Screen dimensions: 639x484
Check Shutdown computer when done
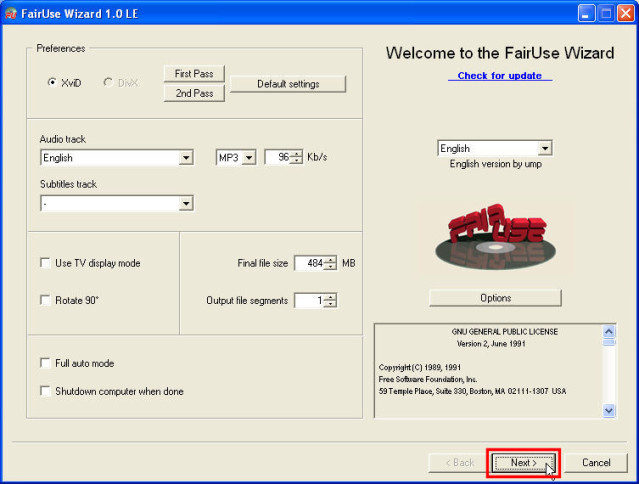point(45,391)
